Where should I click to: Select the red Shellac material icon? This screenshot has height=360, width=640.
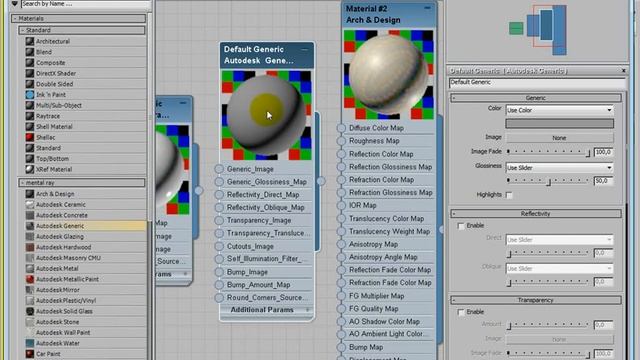[x=30, y=137]
